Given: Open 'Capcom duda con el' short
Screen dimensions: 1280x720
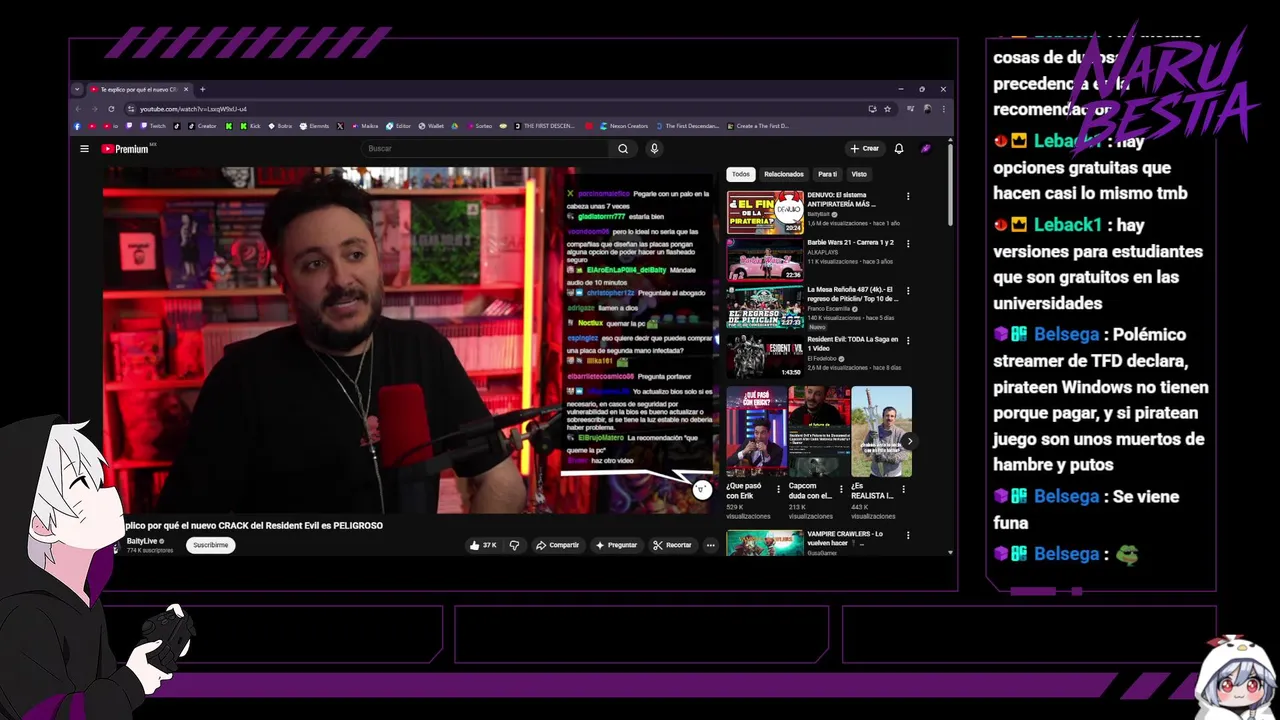Looking at the screenshot, I should pos(819,431).
